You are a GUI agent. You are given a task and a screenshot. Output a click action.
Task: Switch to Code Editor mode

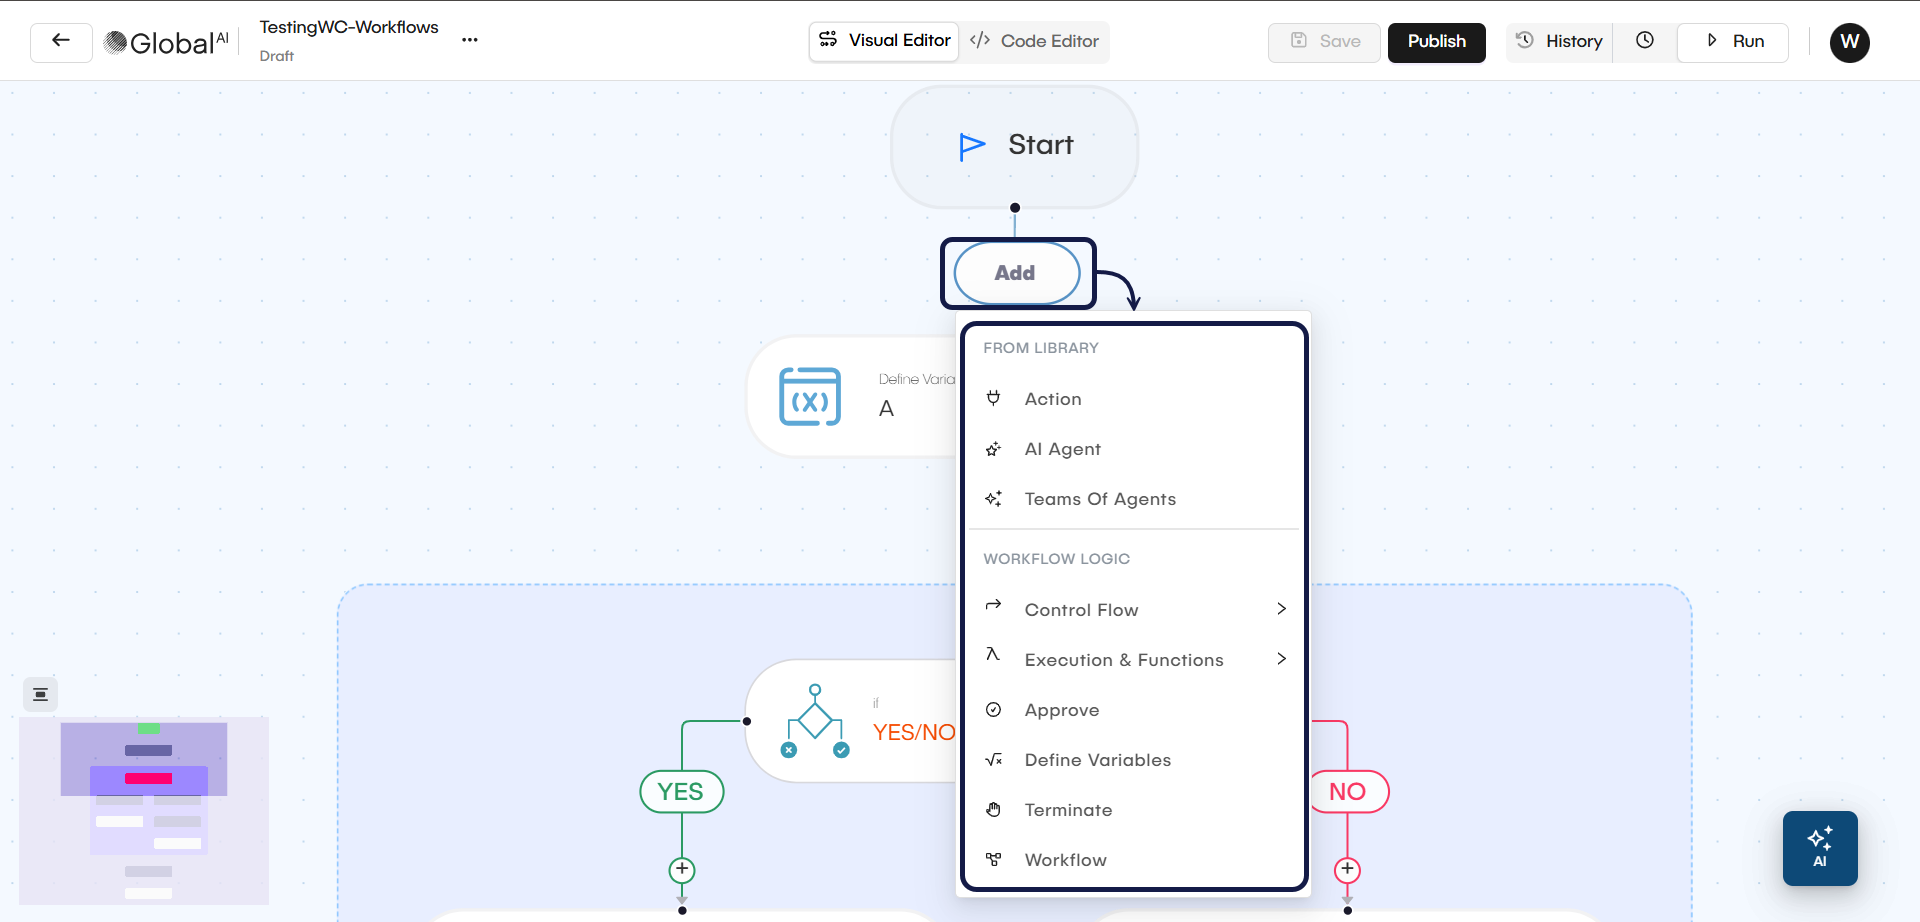(x=1035, y=42)
